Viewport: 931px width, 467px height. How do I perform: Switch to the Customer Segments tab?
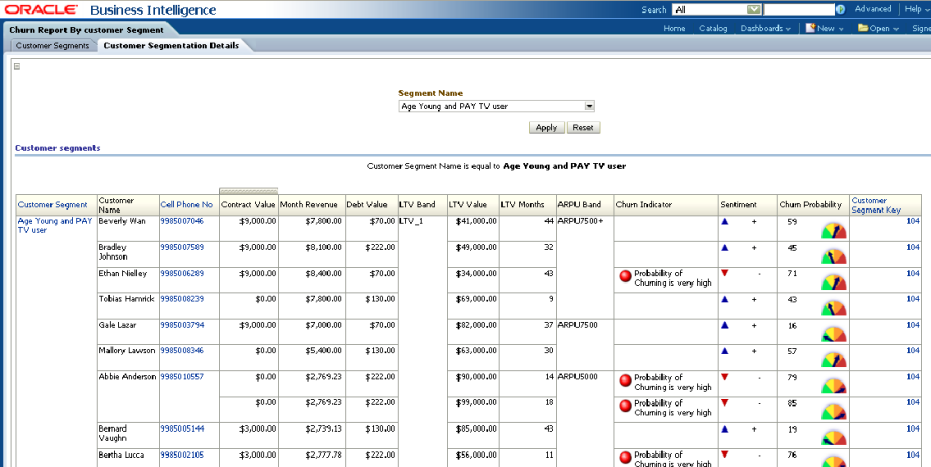52,45
